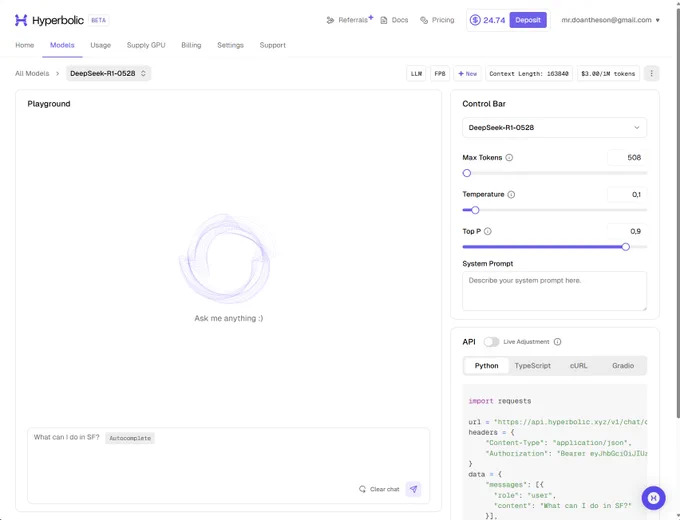The width and height of the screenshot is (680, 520).
Task: Switch to Gradio code tab
Action: point(623,366)
